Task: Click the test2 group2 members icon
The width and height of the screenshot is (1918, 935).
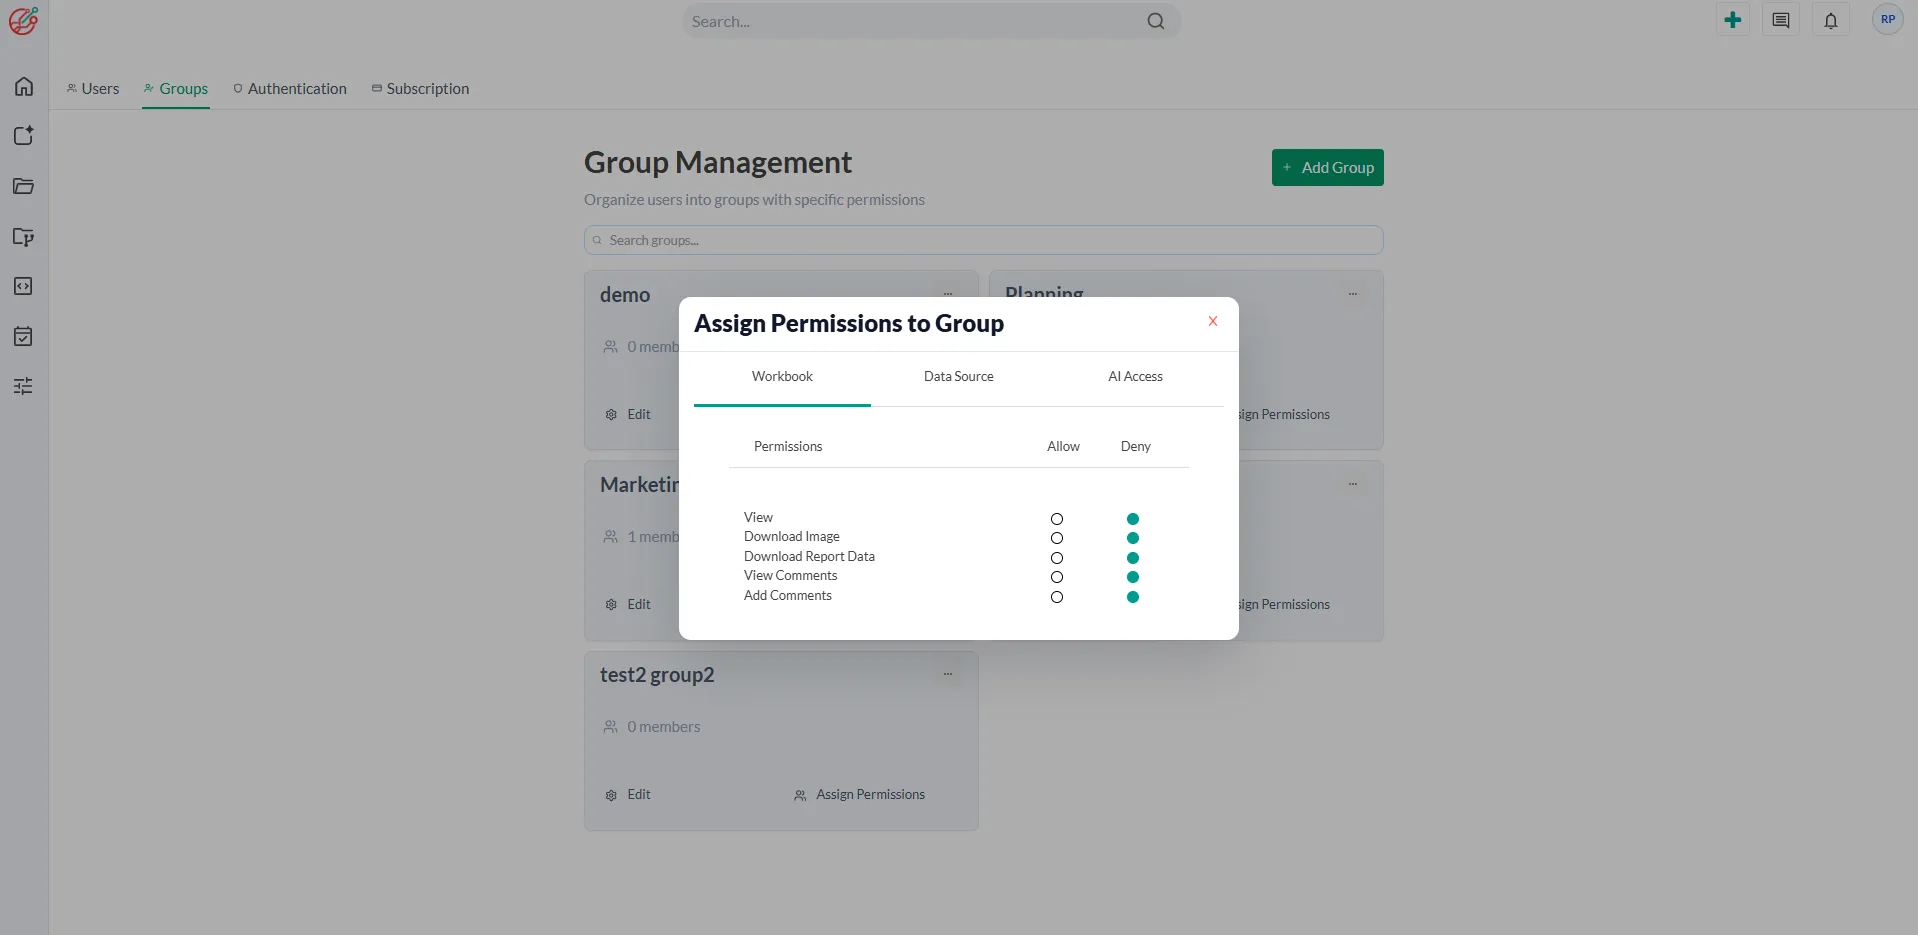Action: coord(610,727)
